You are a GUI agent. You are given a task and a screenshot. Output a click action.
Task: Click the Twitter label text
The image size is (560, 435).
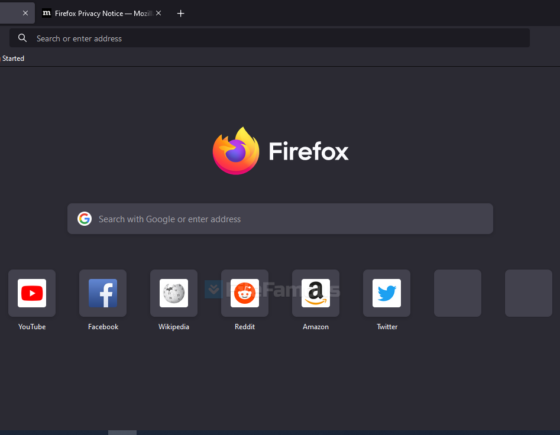[387, 326]
